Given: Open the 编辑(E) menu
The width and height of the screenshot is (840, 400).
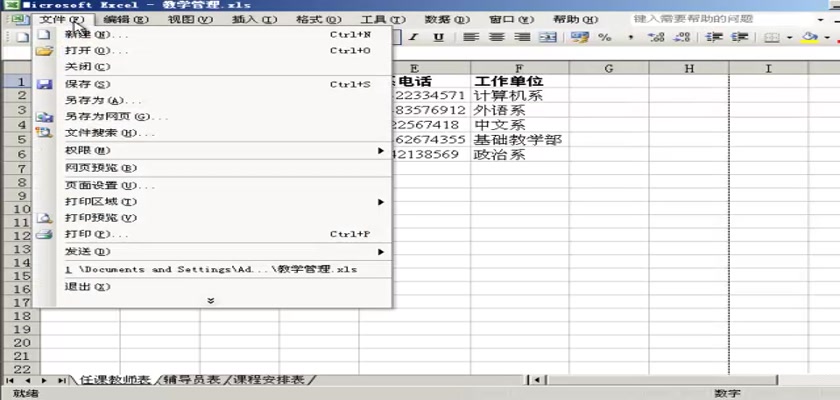Looking at the screenshot, I should (126, 19).
